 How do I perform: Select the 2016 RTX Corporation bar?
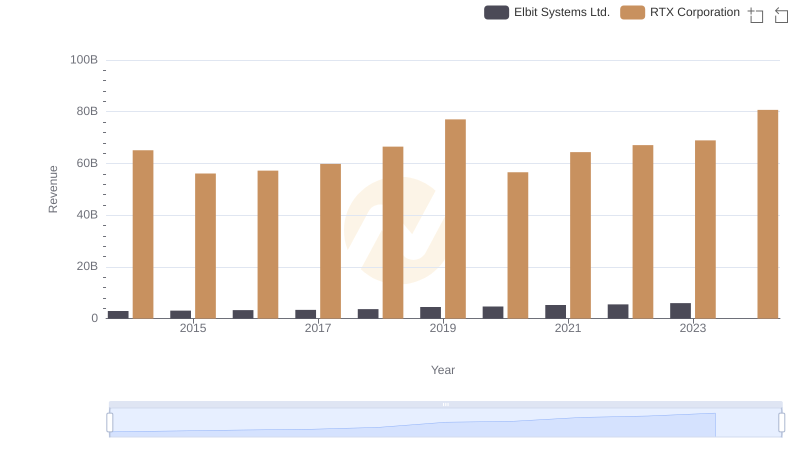[x=268, y=245]
